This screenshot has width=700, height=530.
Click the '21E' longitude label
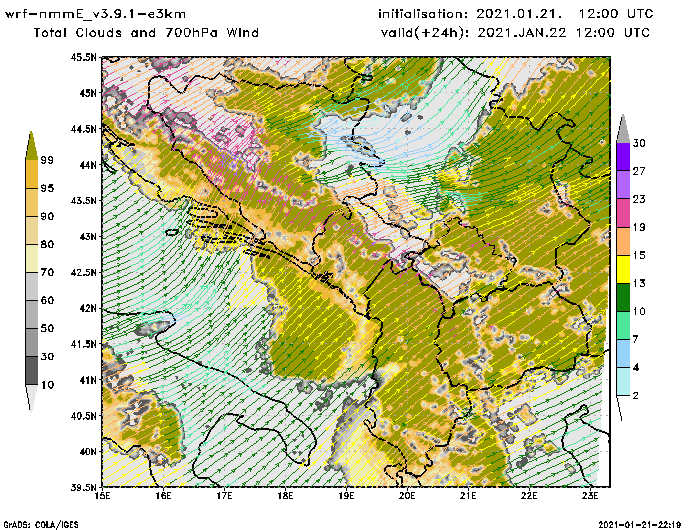(x=468, y=496)
